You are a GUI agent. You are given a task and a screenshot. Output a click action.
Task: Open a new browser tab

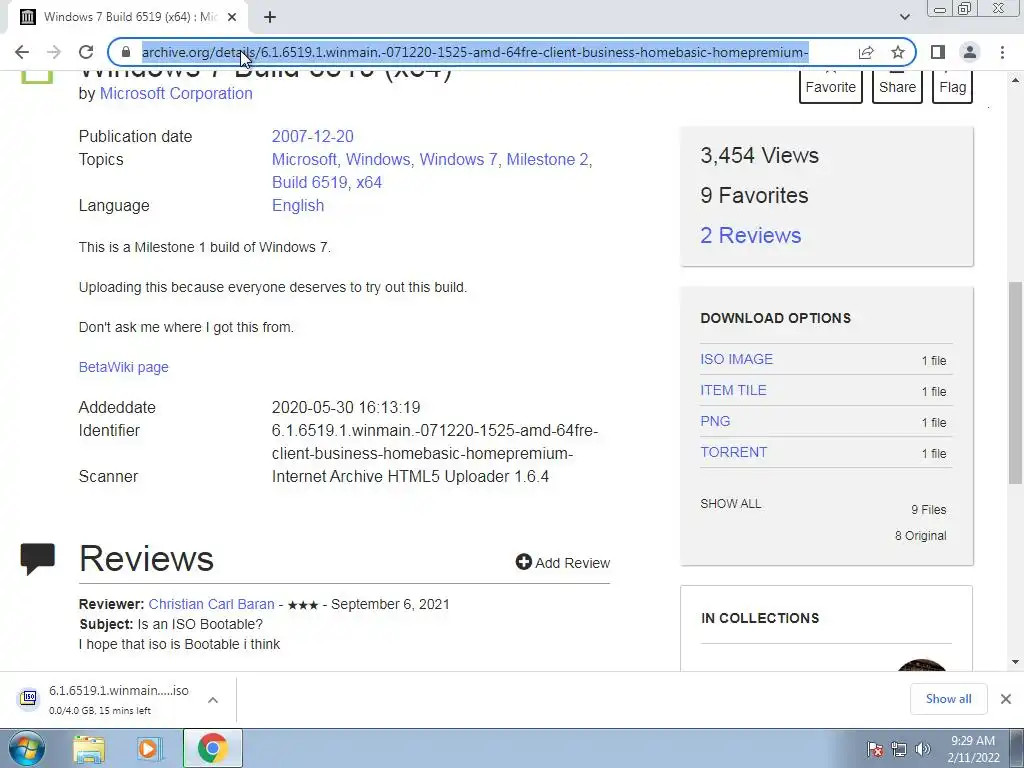[270, 18]
